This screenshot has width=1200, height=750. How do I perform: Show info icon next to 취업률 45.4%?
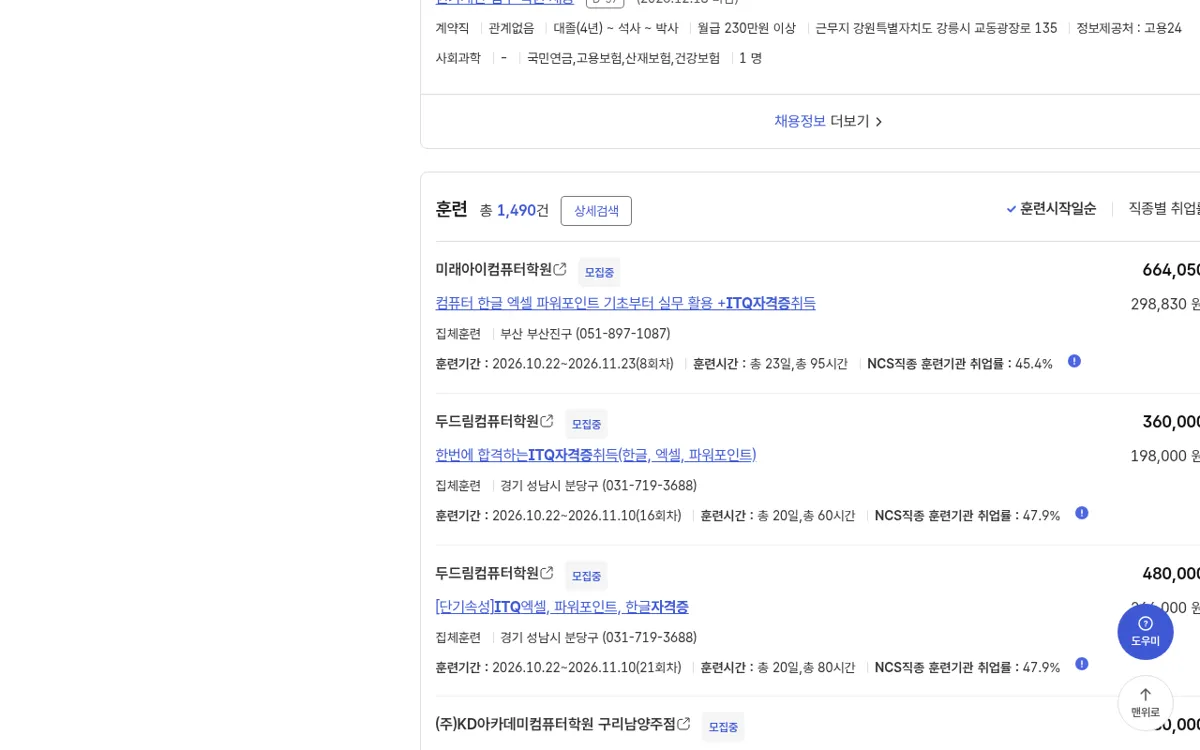click(1074, 361)
